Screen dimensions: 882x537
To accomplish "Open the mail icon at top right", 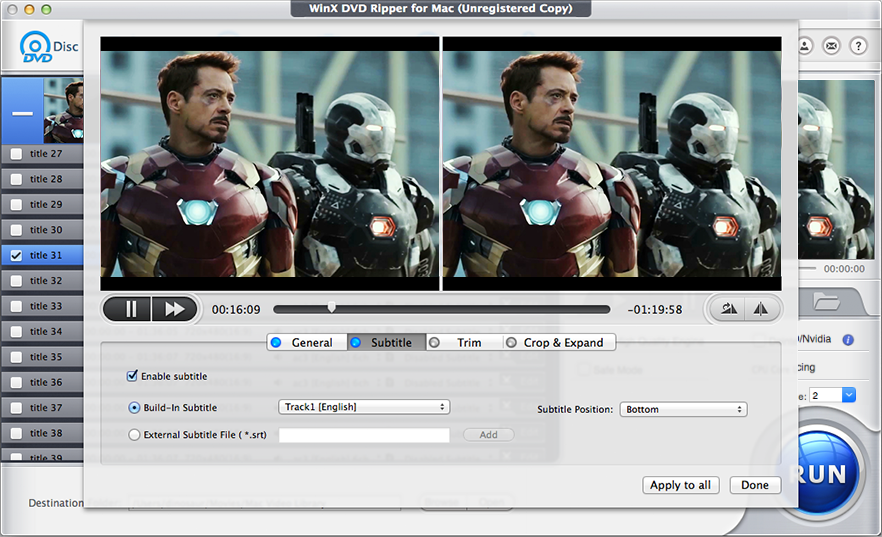I will coord(831,46).
